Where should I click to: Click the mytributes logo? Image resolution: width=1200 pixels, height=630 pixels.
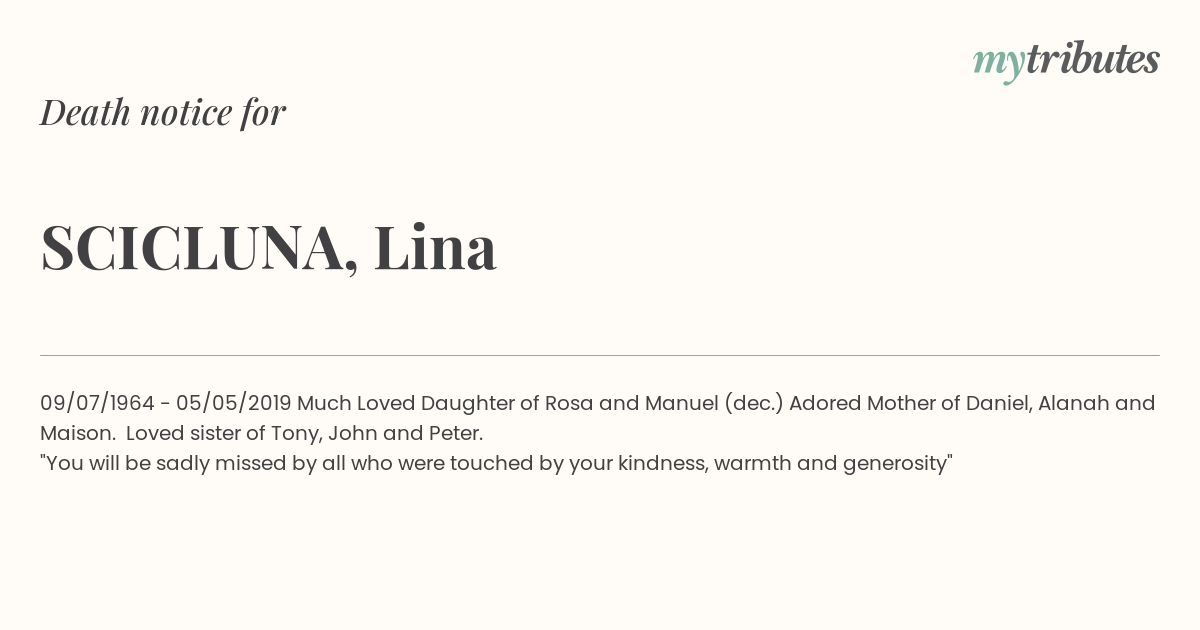pos(1066,62)
